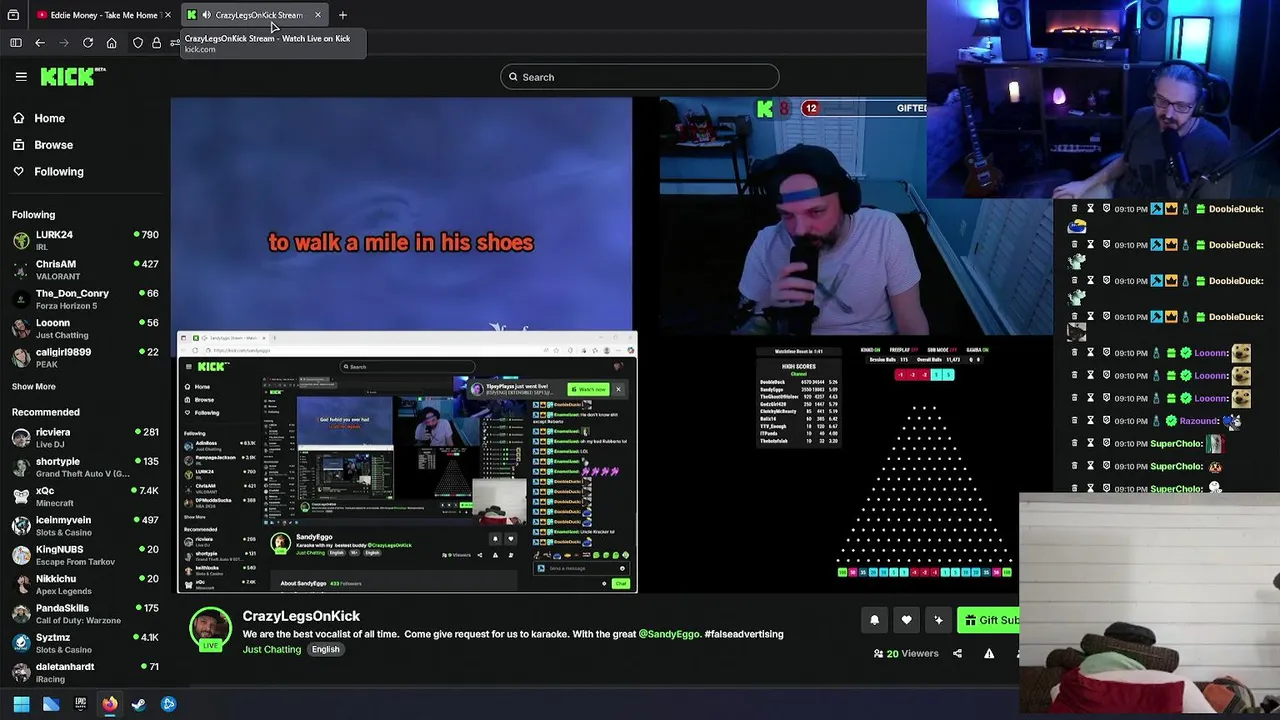The height and width of the screenshot is (720, 1280).
Task: Open PandaSkills channel
Action: 85,613
